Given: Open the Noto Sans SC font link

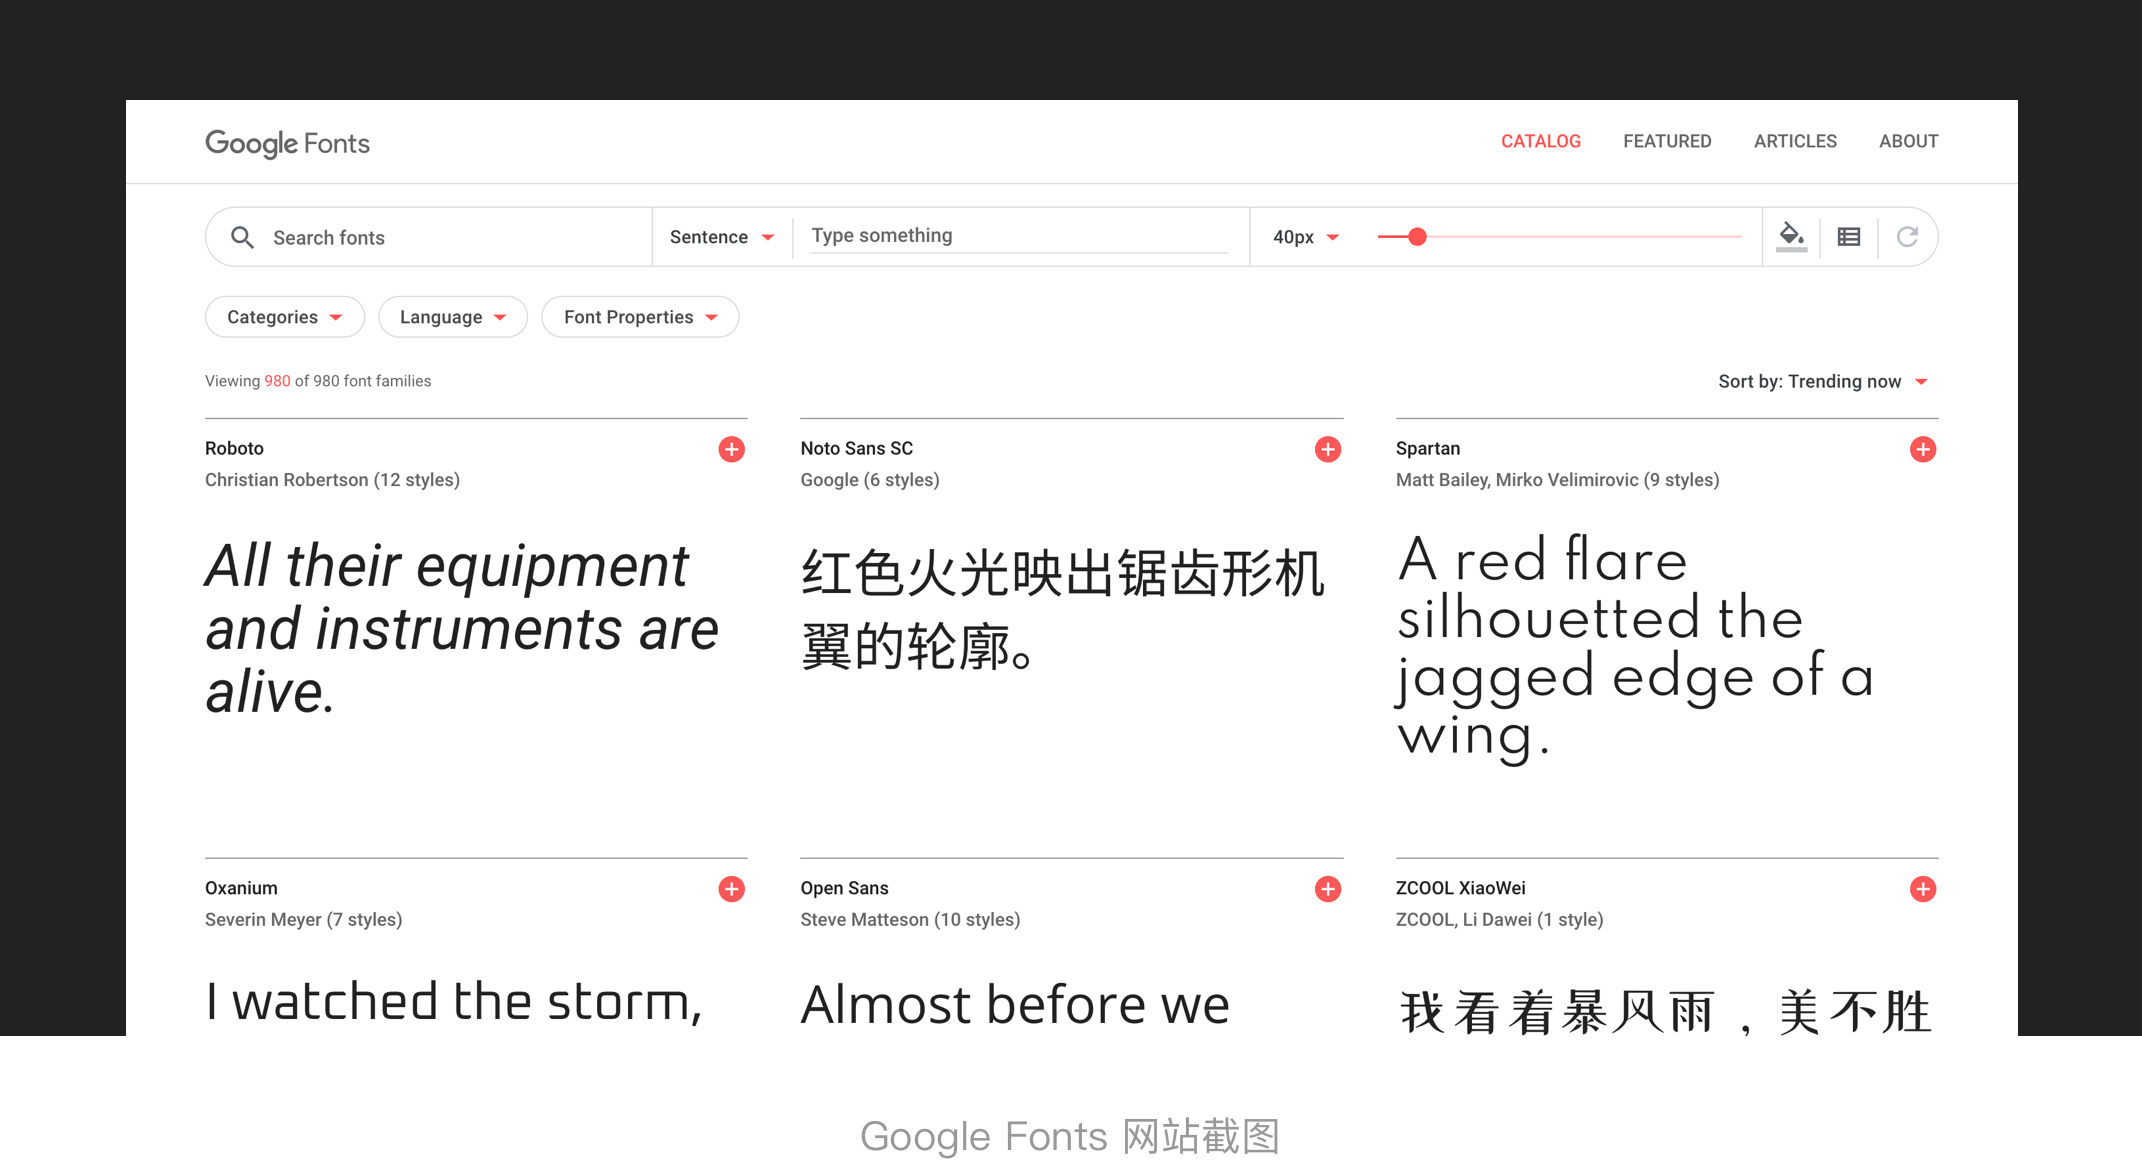Looking at the screenshot, I should [x=856, y=448].
